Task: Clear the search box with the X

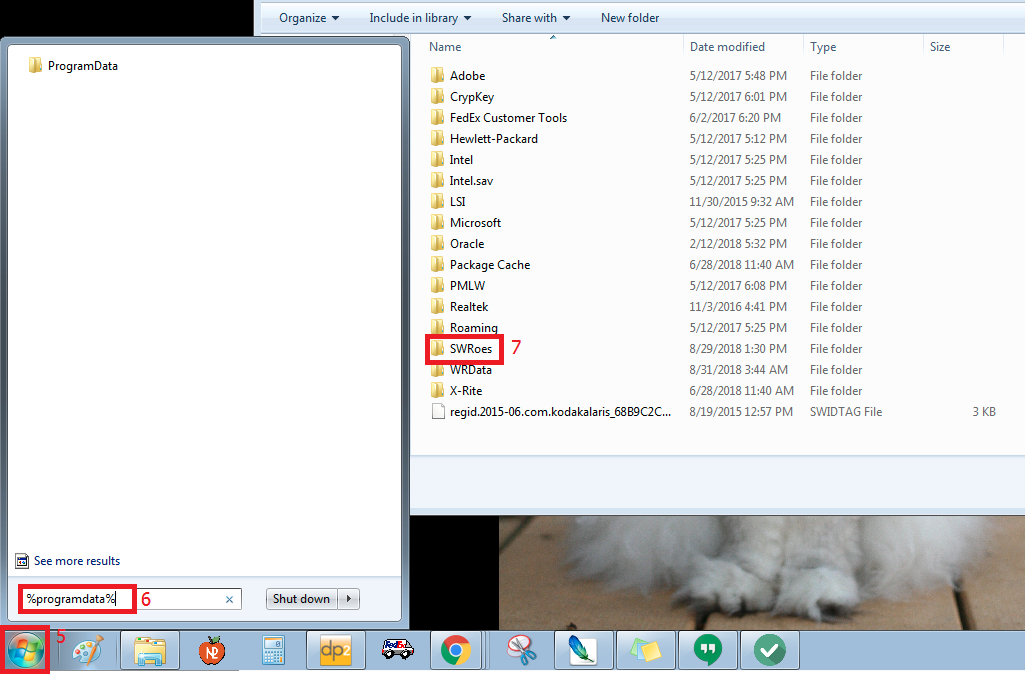Action: 229,599
